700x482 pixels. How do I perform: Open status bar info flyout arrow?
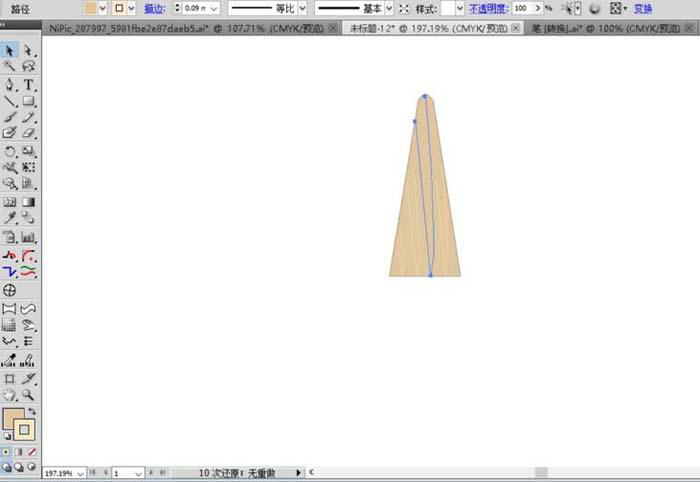pyautogui.click(x=298, y=473)
